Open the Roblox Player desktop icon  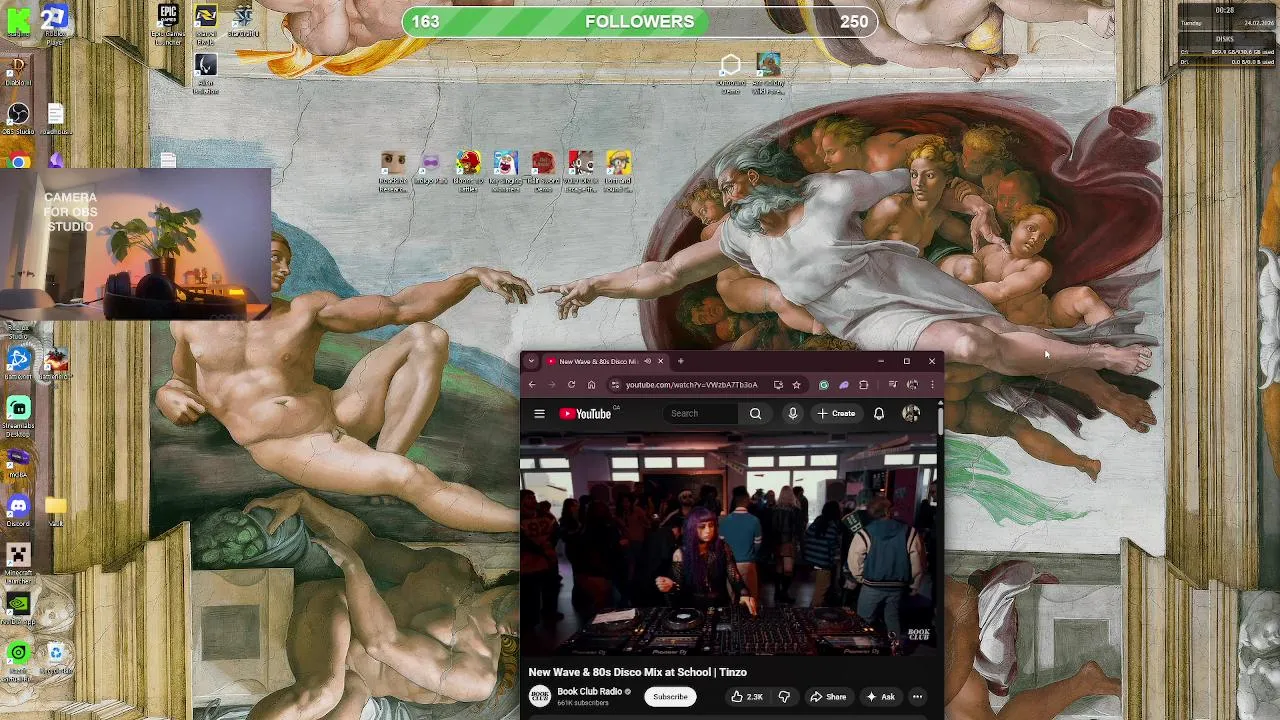click(x=55, y=24)
